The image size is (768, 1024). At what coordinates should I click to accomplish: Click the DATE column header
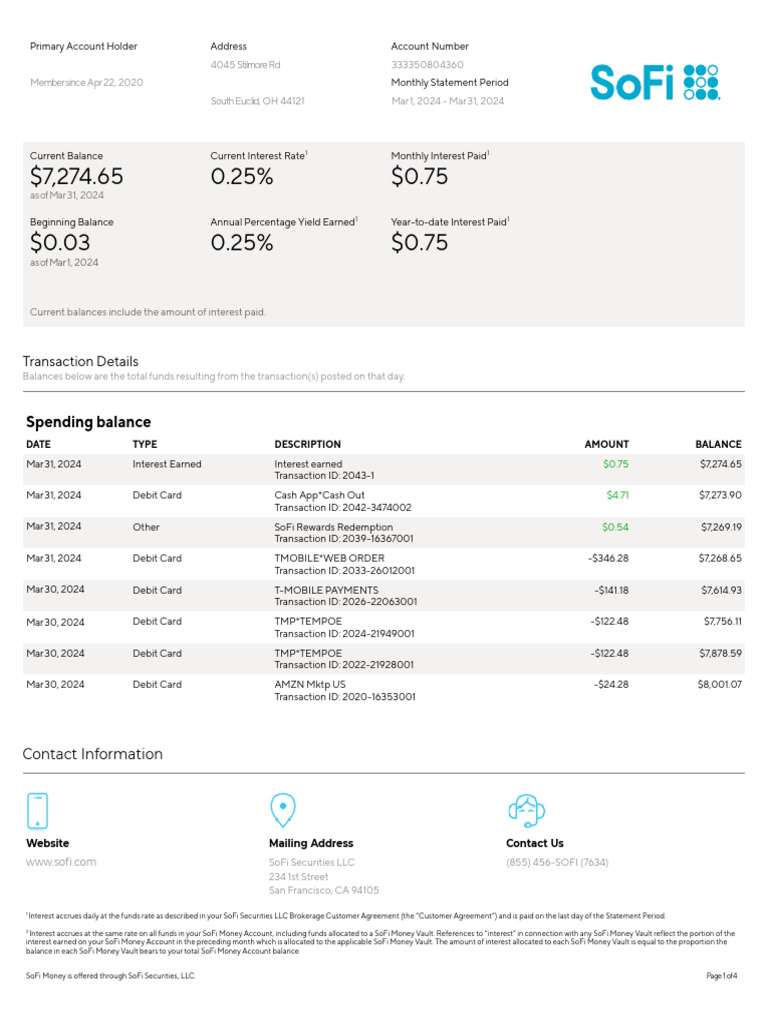38,444
